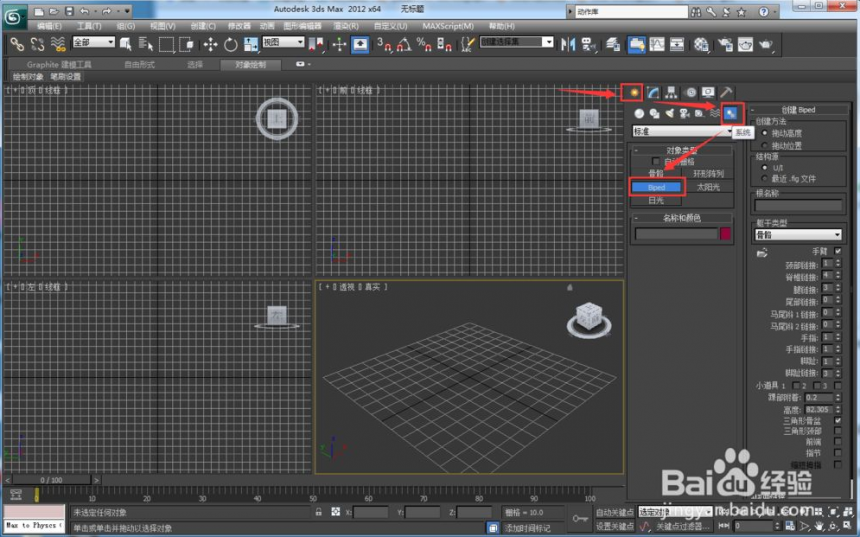Toggle the 手臂 checkbox
Image resolution: width=860 pixels, height=537 pixels.
pyautogui.click(x=838, y=251)
